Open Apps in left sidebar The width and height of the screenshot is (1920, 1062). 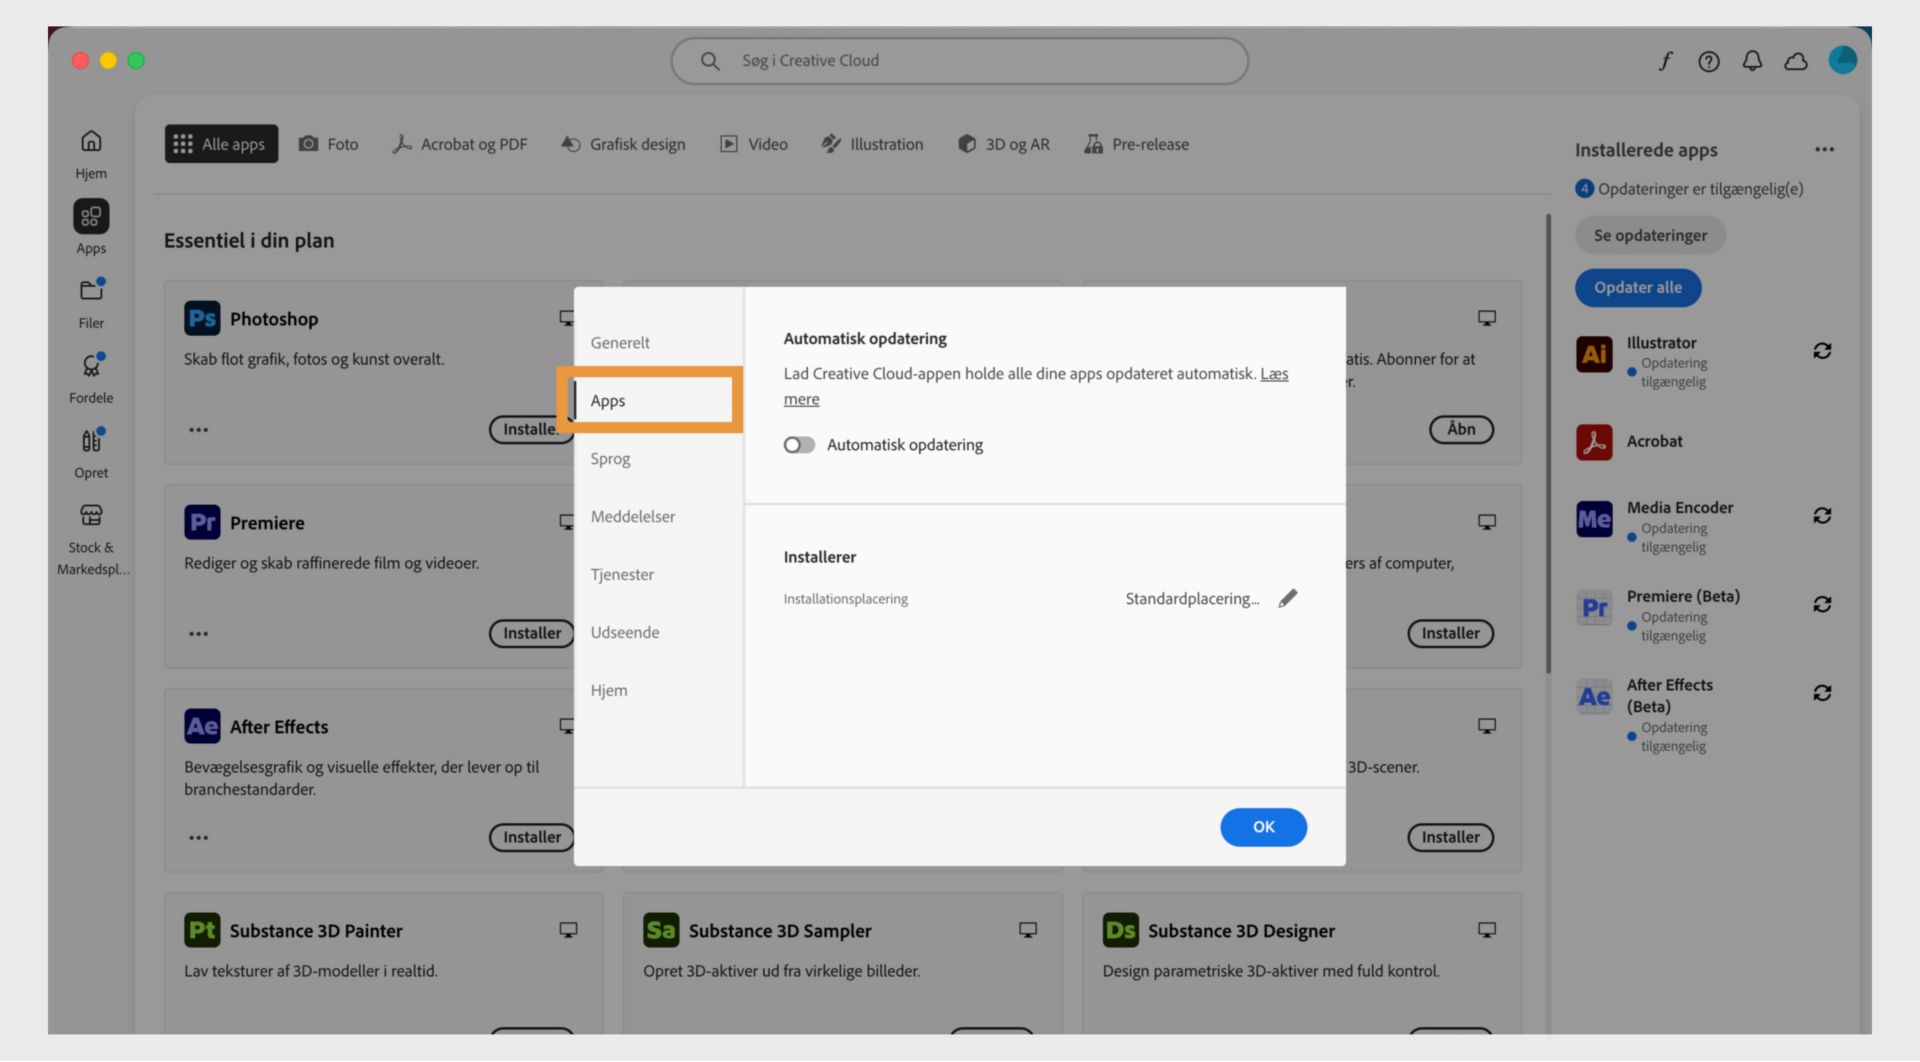[91, 228]
